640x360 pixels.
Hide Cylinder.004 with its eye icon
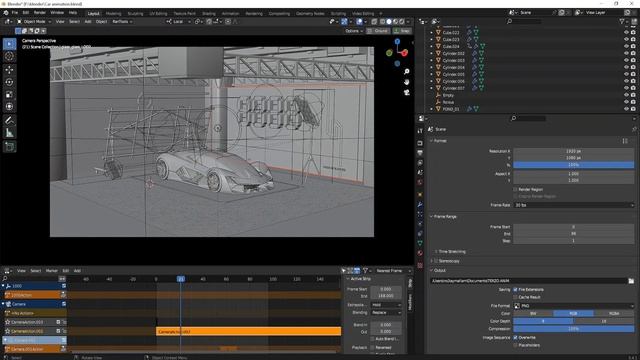point(626,67)
